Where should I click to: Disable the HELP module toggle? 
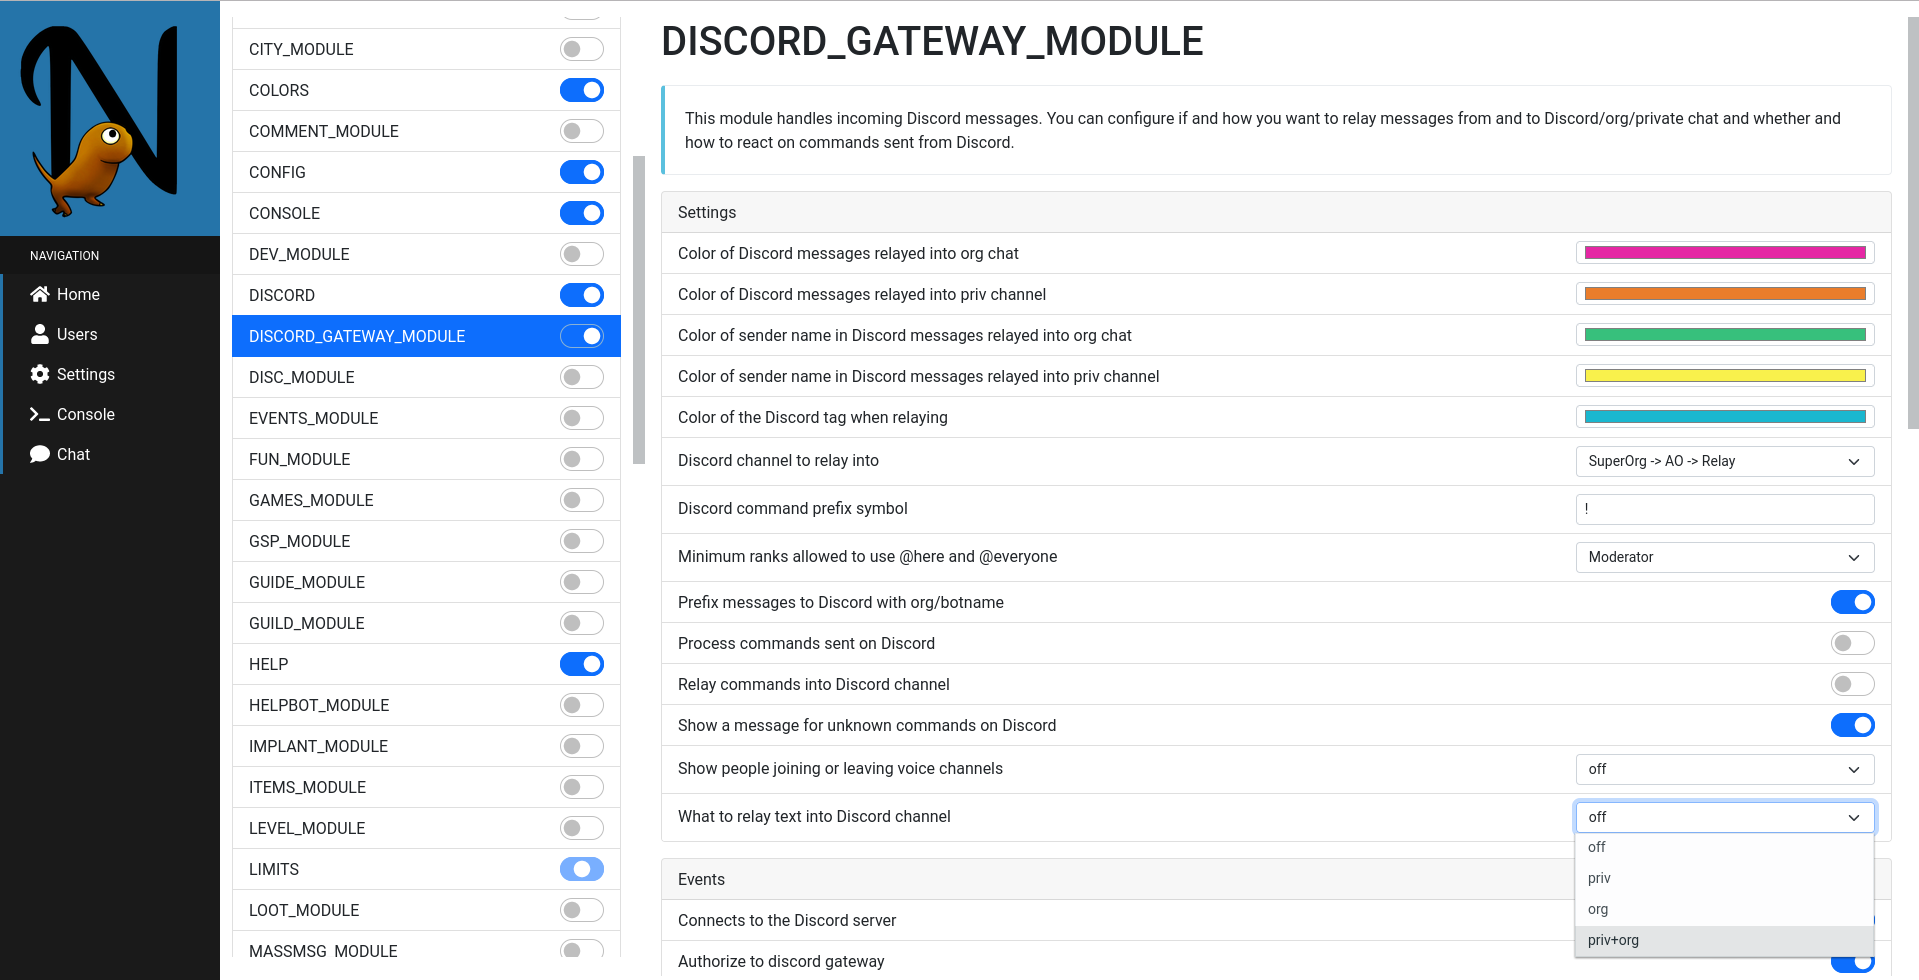[582, 664]
